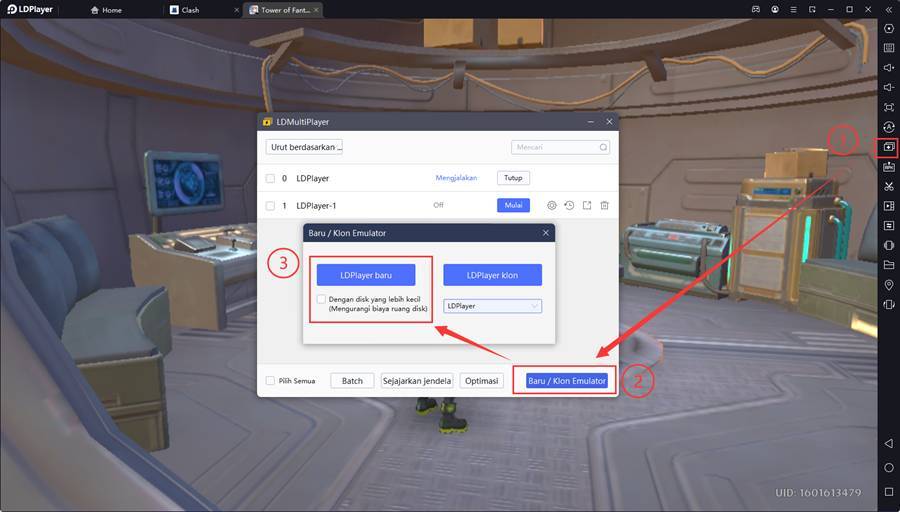The width and height of the screenshot is (900, 512).
Task: Minimize the LDMultiPlayer window
Action: pos(591,122)
